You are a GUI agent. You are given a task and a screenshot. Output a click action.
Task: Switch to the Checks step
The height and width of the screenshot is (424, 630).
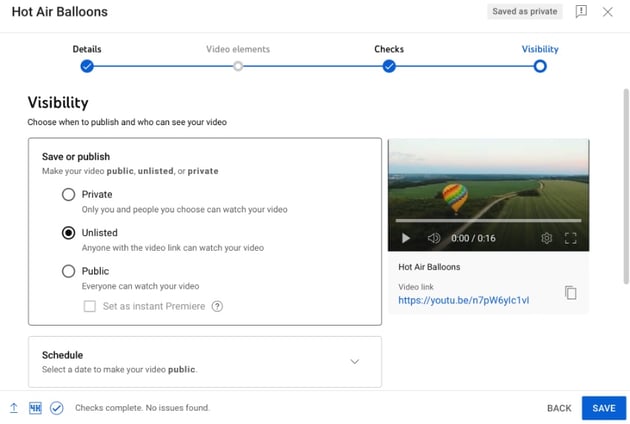coord(389,66)
